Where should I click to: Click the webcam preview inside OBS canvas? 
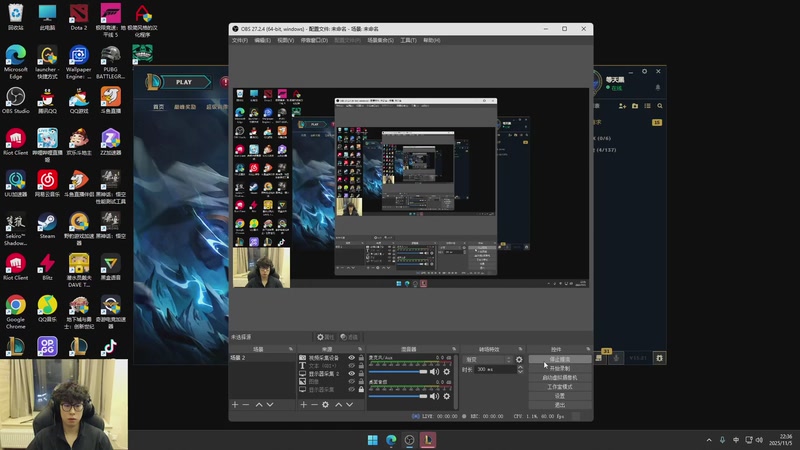[262, 268]
